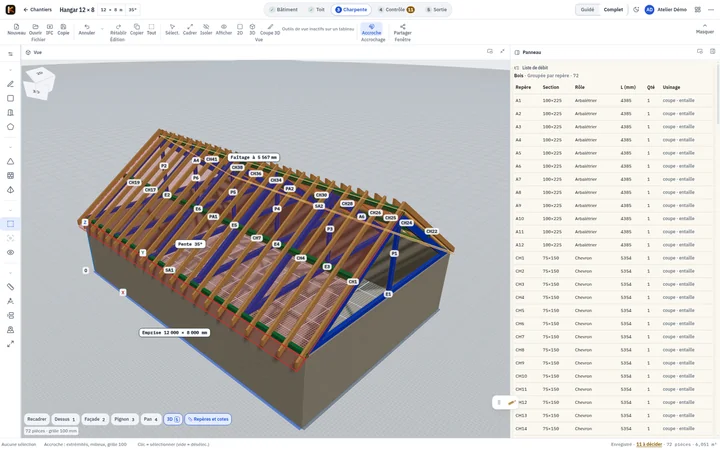This screenshot has height=450, width=720.
Task: Go to the Bâtiment step
Action: point(283,10)
